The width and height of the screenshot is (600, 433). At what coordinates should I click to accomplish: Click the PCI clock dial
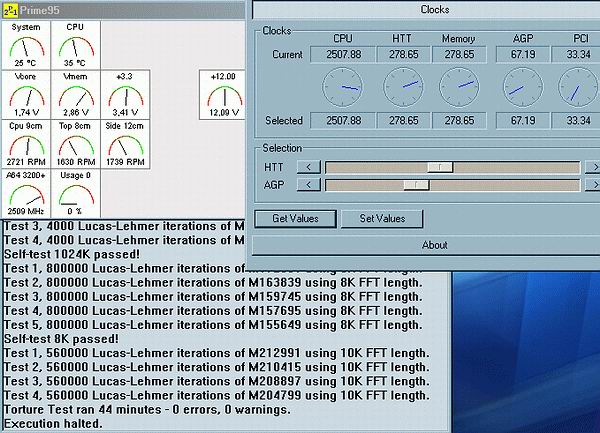click(x=578, y=88)
